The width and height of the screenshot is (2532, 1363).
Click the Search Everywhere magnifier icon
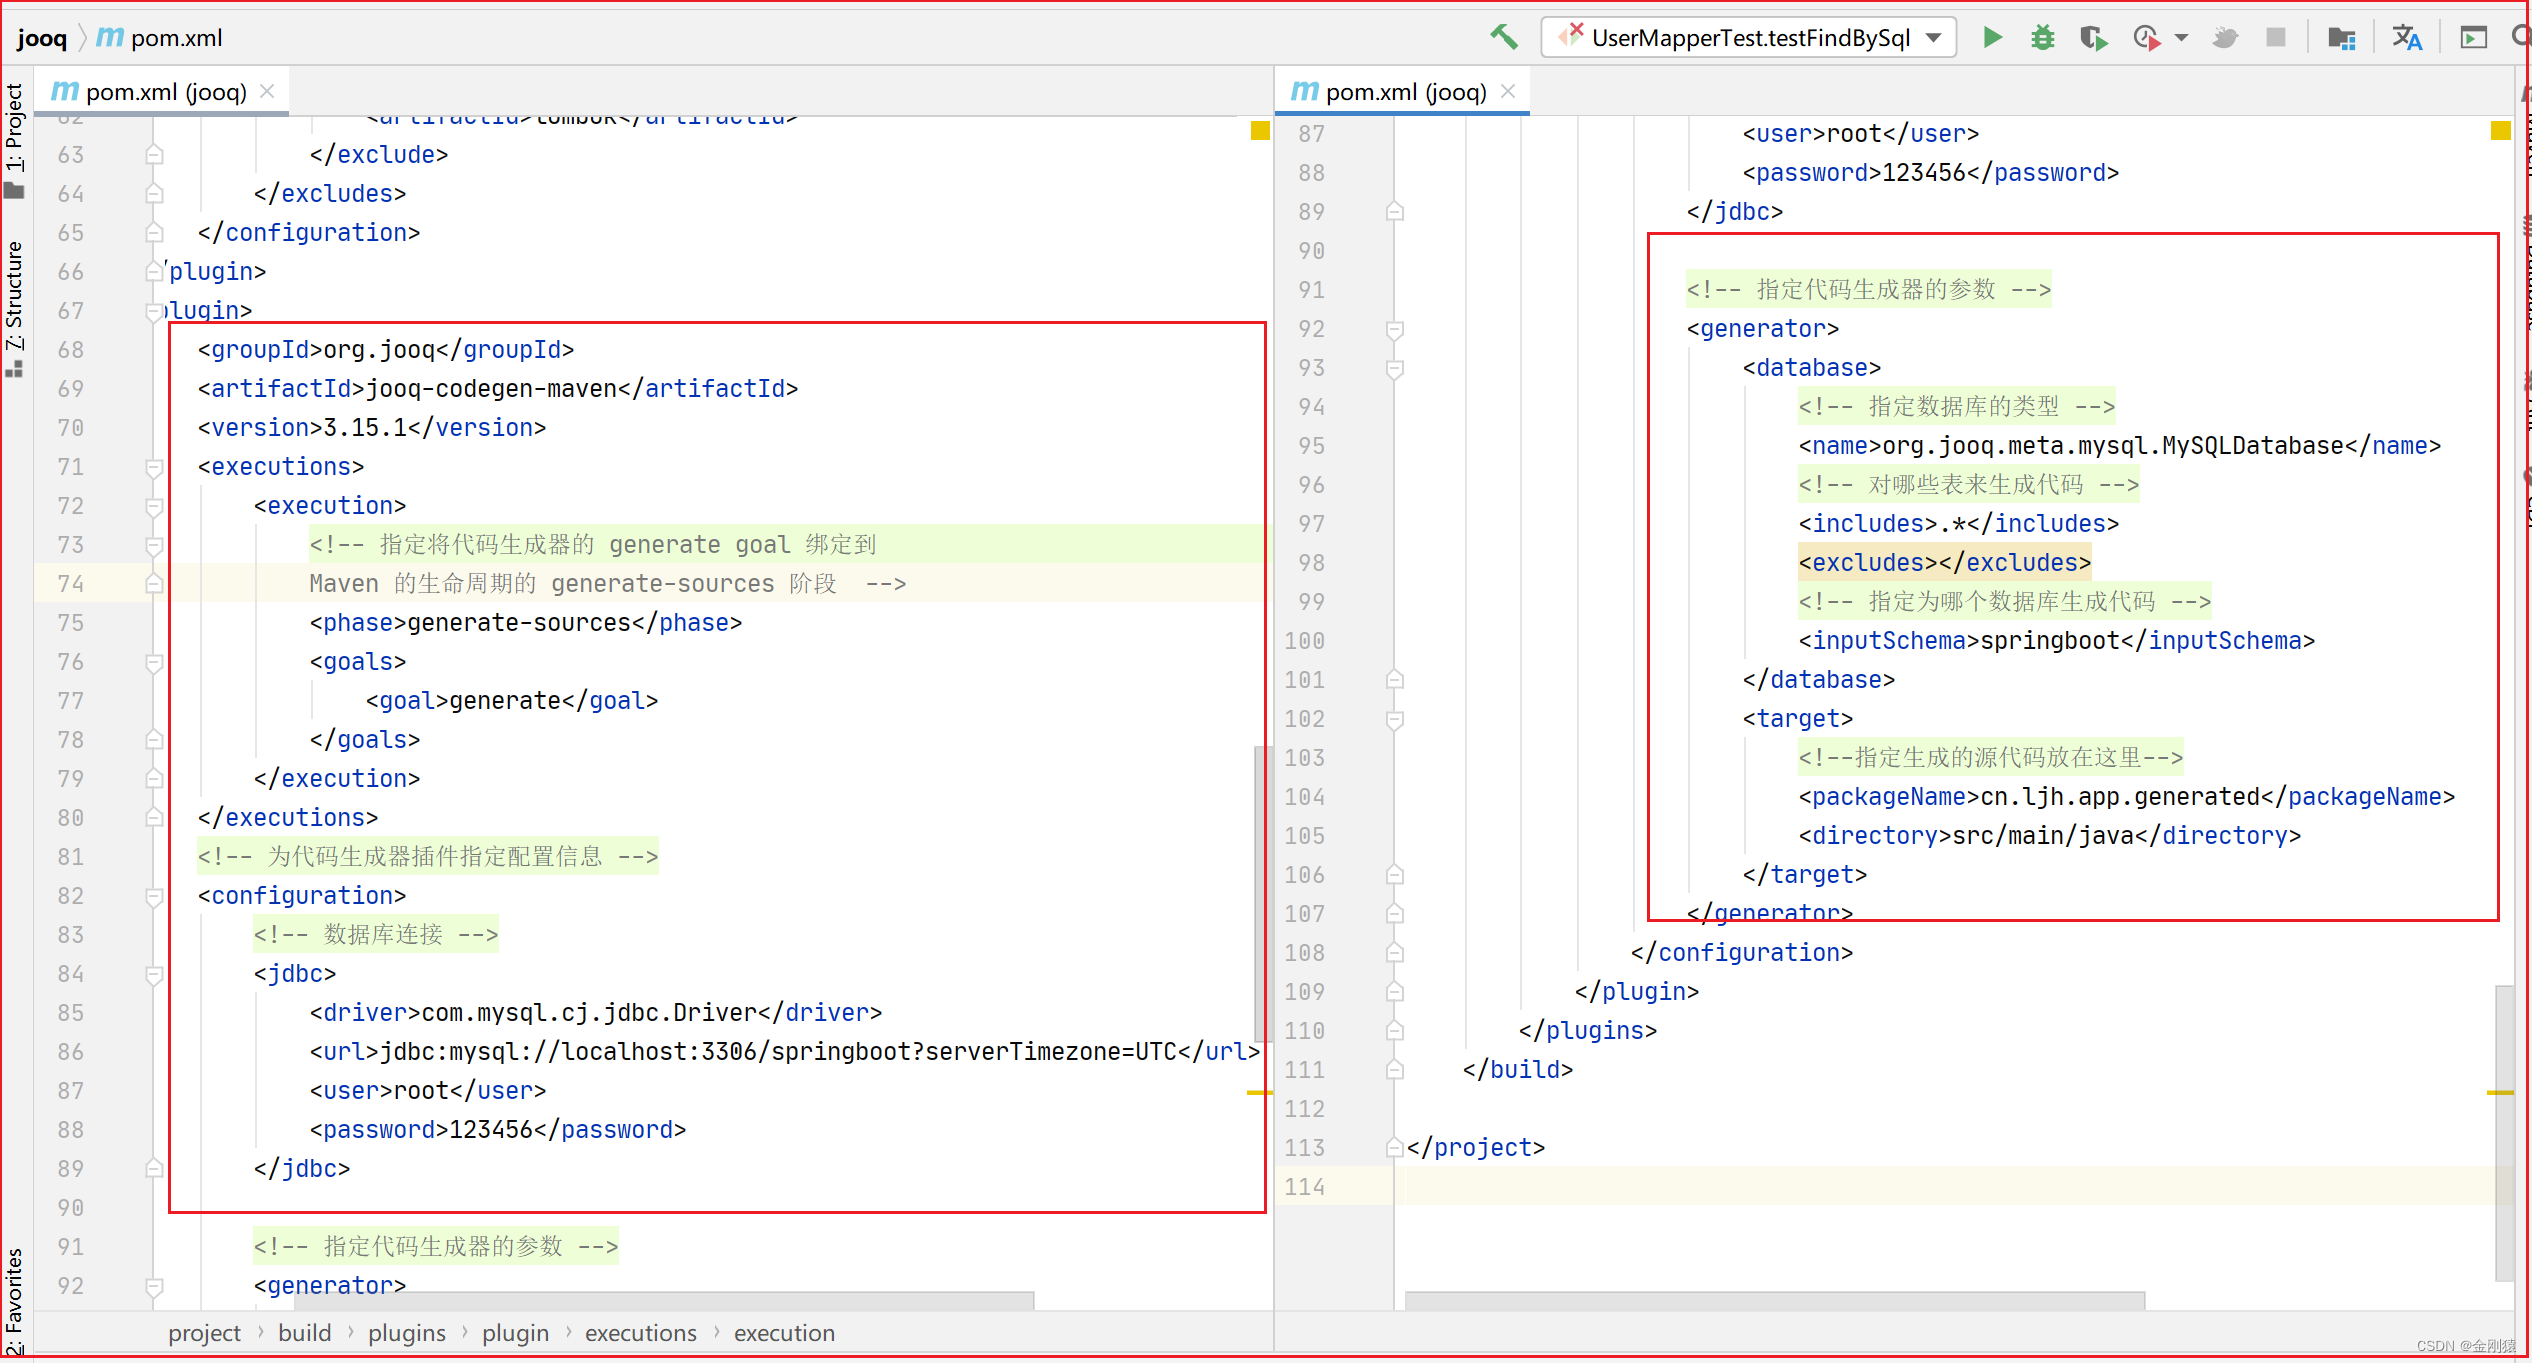[2521, 37]
